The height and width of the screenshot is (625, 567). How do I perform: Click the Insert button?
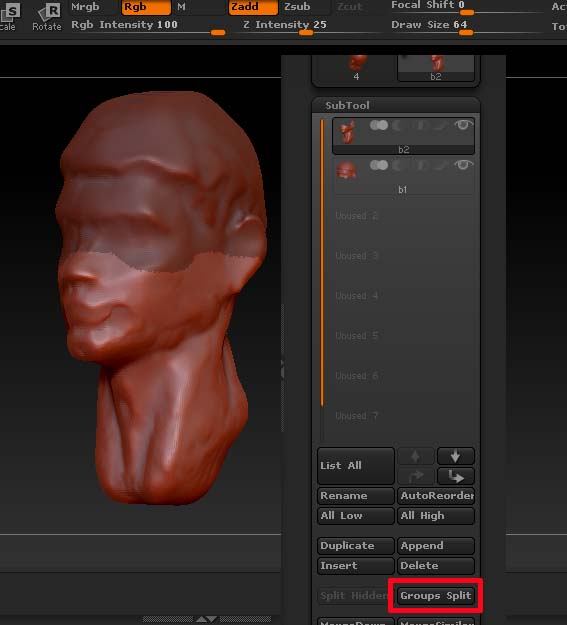tap(356, 566)
